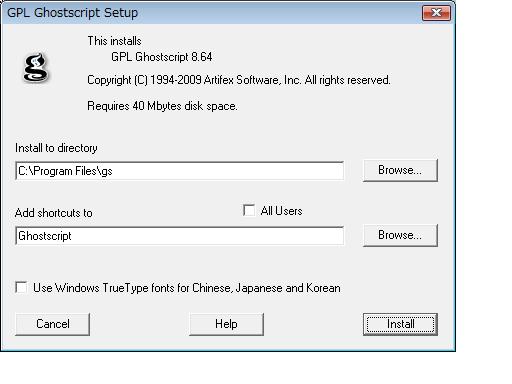Click inside the install directory path field
The width and height of the screenshot is (512, 384).
(179, 171)
